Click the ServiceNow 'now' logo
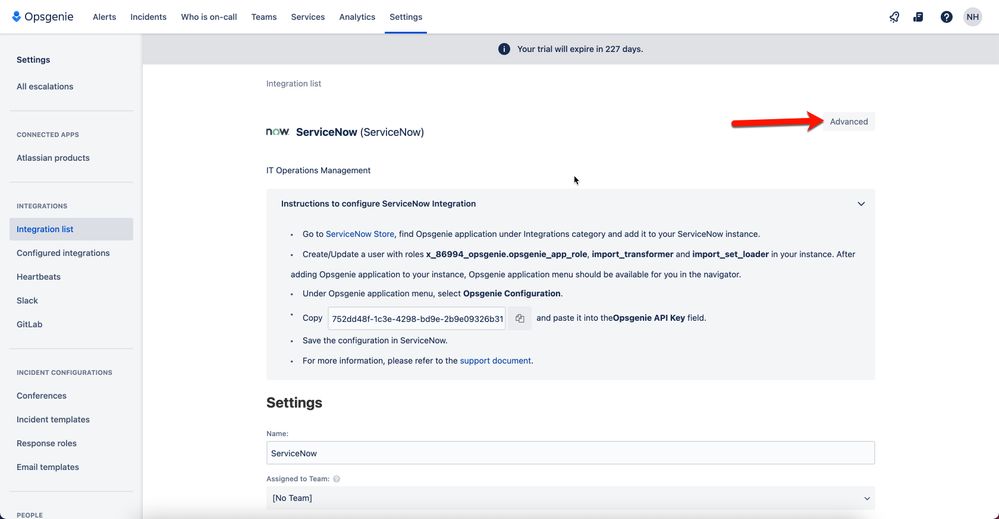Image resolution: width=999 pixels, height=519 pixels. [x=277, y=132]
